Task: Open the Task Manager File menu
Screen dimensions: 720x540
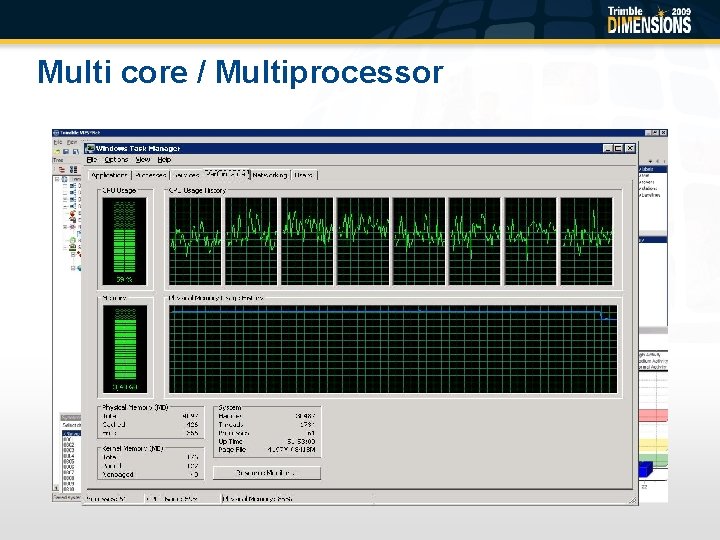Action: (x=92, y=160)
